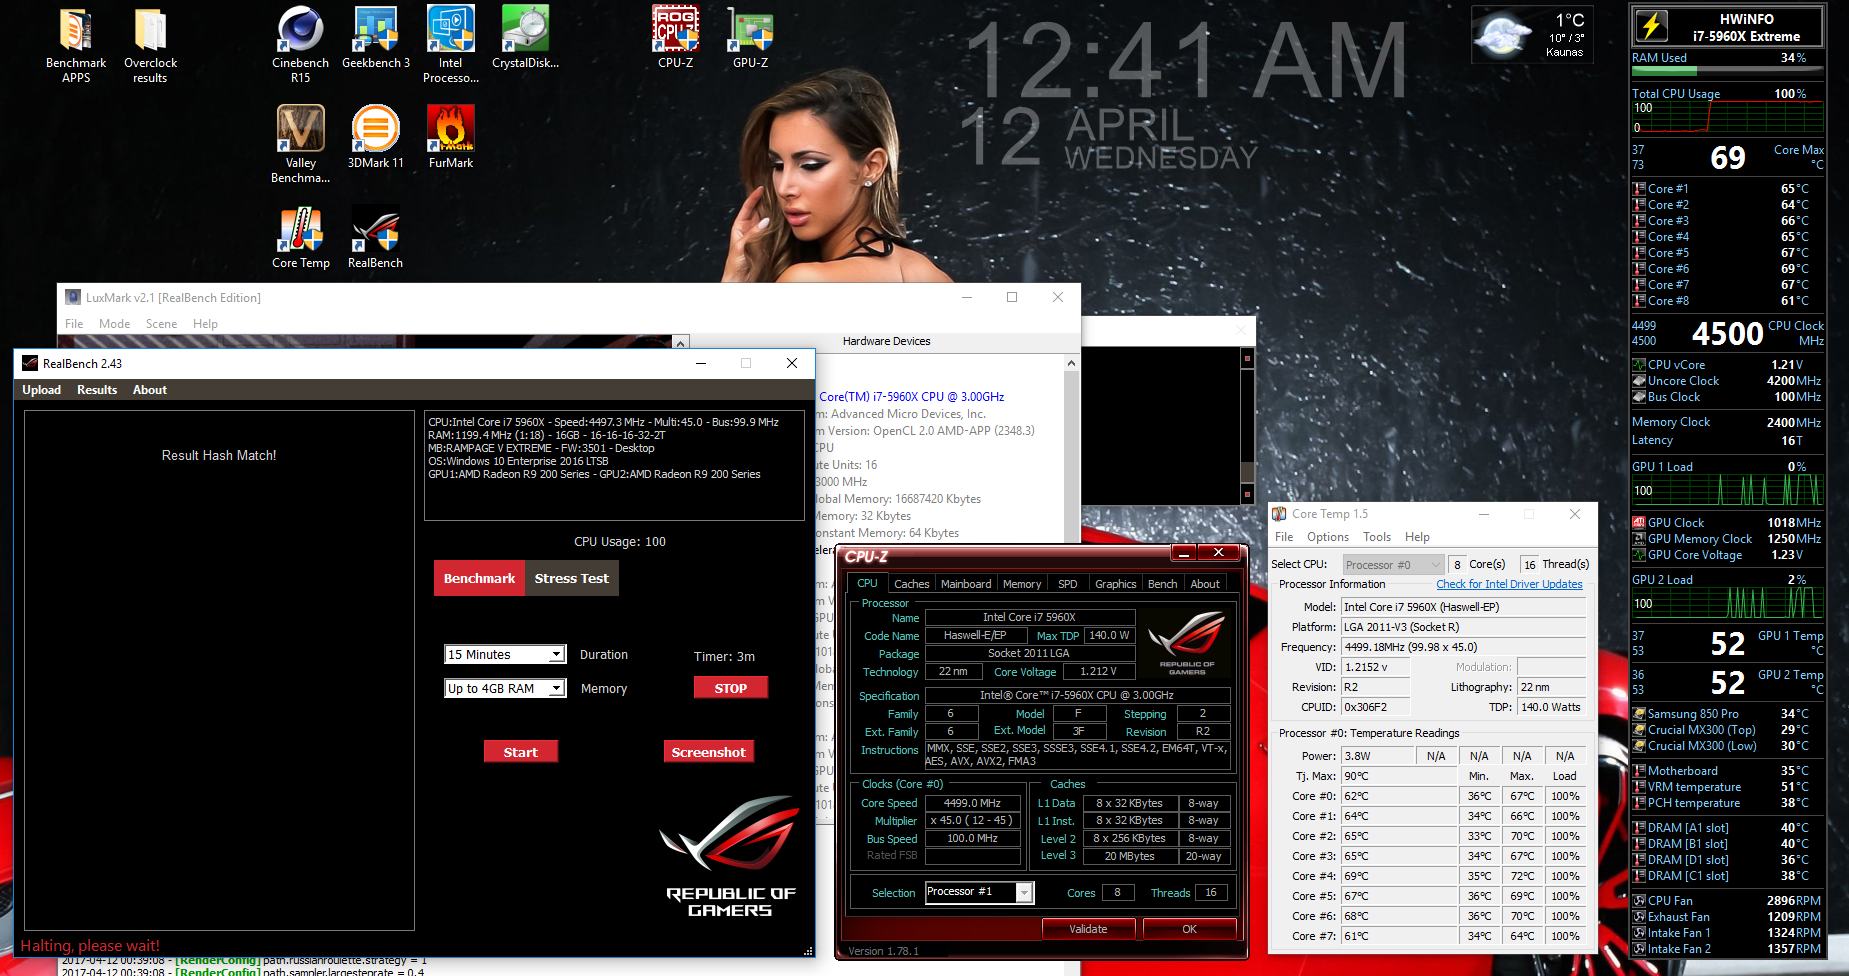Click the Motherboard temperature icon in HWiNFO

1639,771
